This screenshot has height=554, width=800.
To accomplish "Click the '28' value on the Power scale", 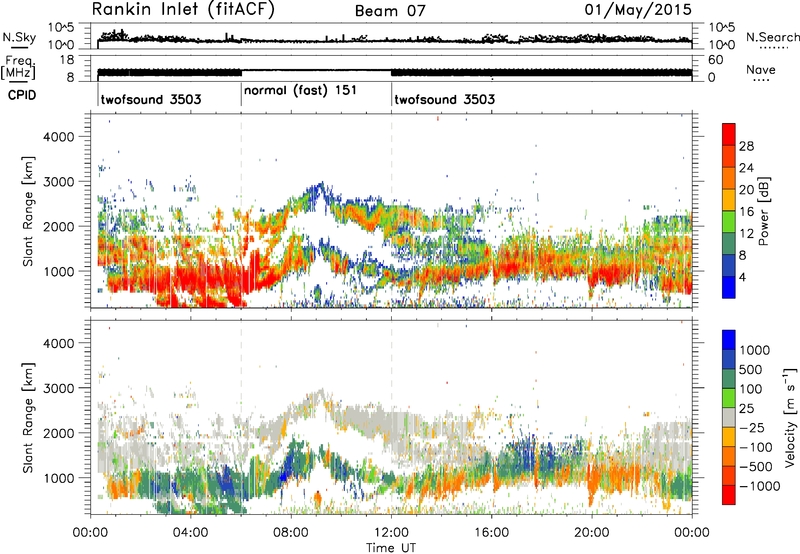I will point(746,146).
